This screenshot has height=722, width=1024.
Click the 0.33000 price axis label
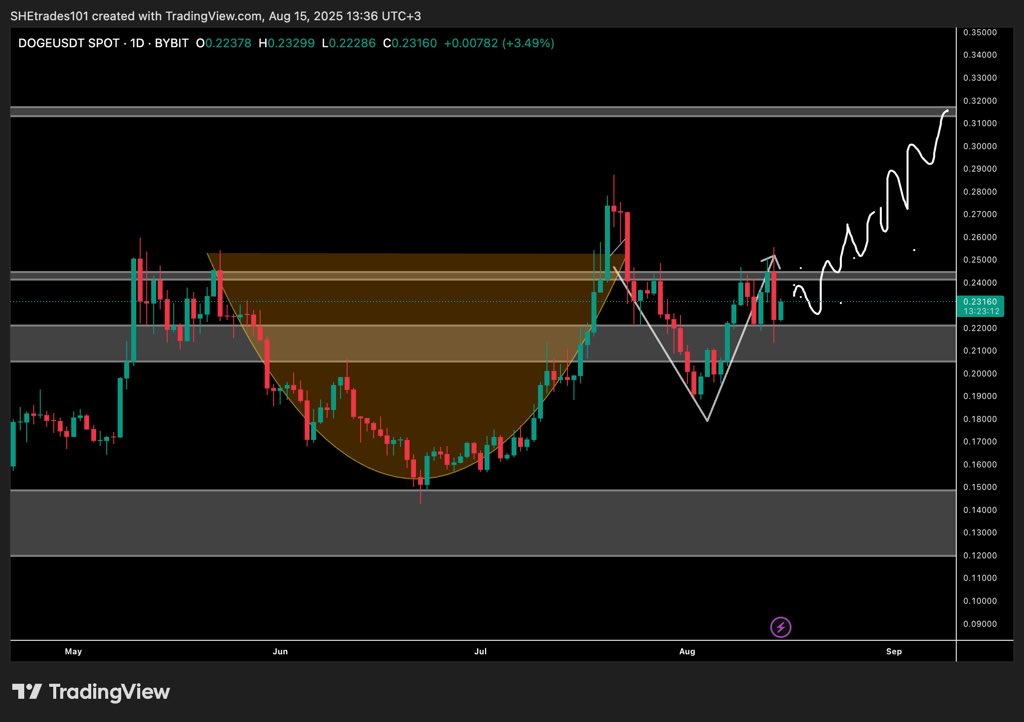coord(980,78)
